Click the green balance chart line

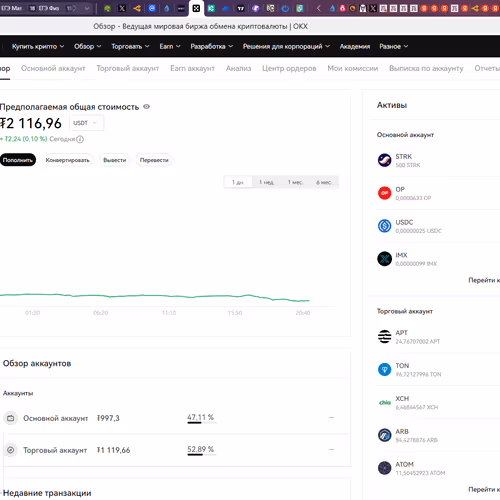[x=155, y=296]
